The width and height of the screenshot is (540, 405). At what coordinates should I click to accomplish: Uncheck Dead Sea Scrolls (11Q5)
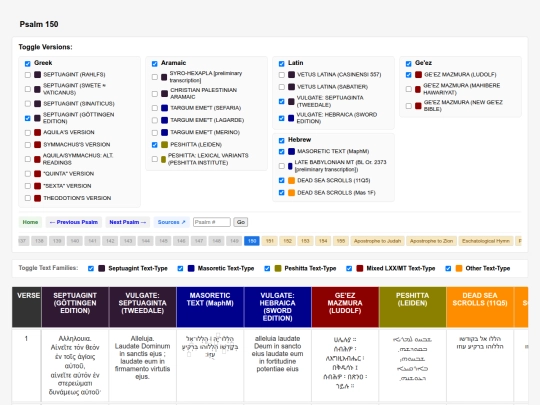click(281, 180)
